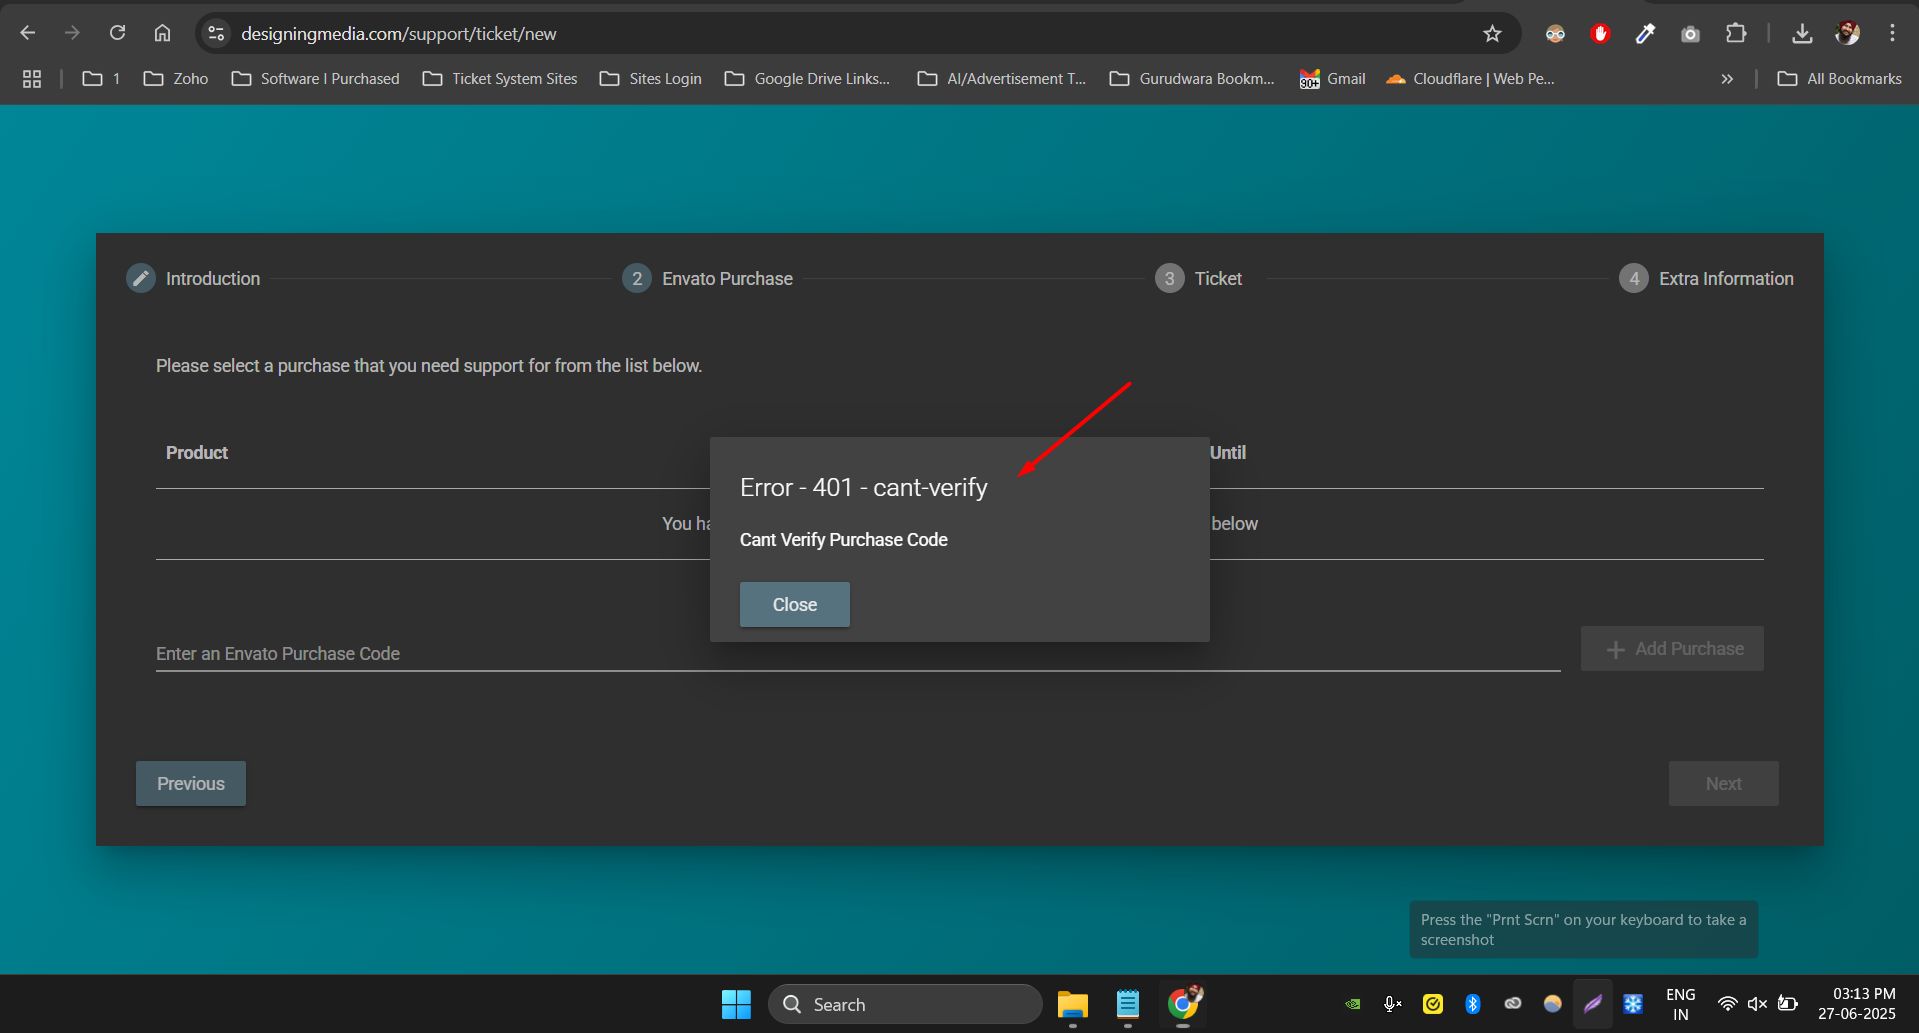The height and width of the screenshot is (1033, 1919).
Task: Open Software I Purchased bookmark folder
Action: tap(315, 78)
